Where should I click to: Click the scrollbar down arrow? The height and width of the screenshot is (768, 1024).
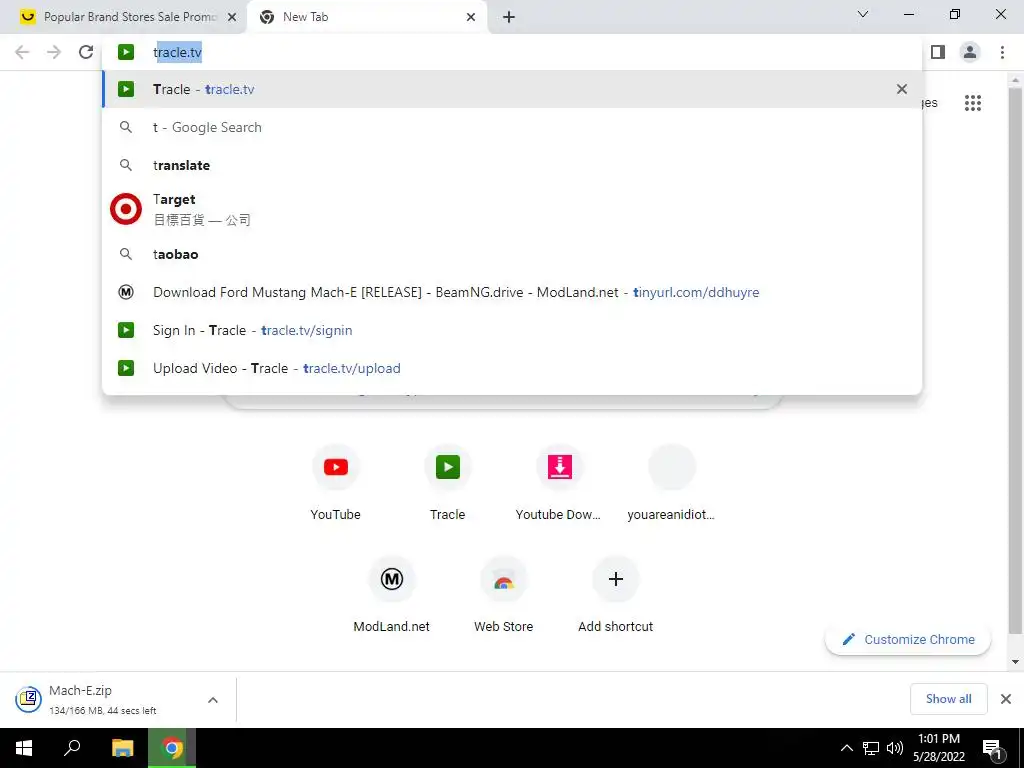(x=1015, y=662)
